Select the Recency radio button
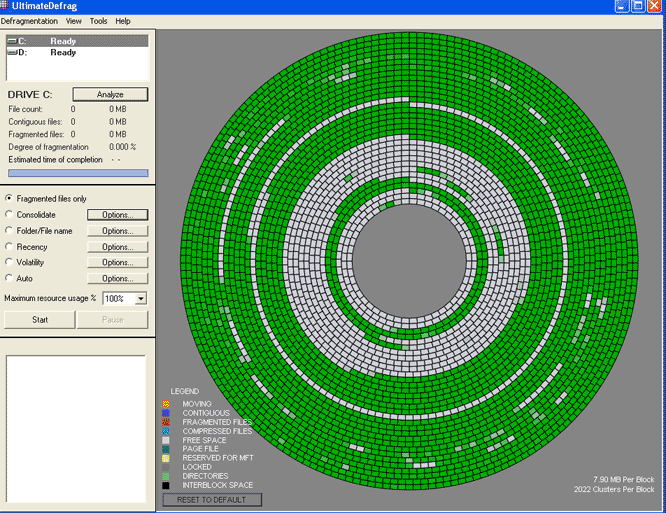This screenshot has height=513, width=666. (x=8, y=247)
